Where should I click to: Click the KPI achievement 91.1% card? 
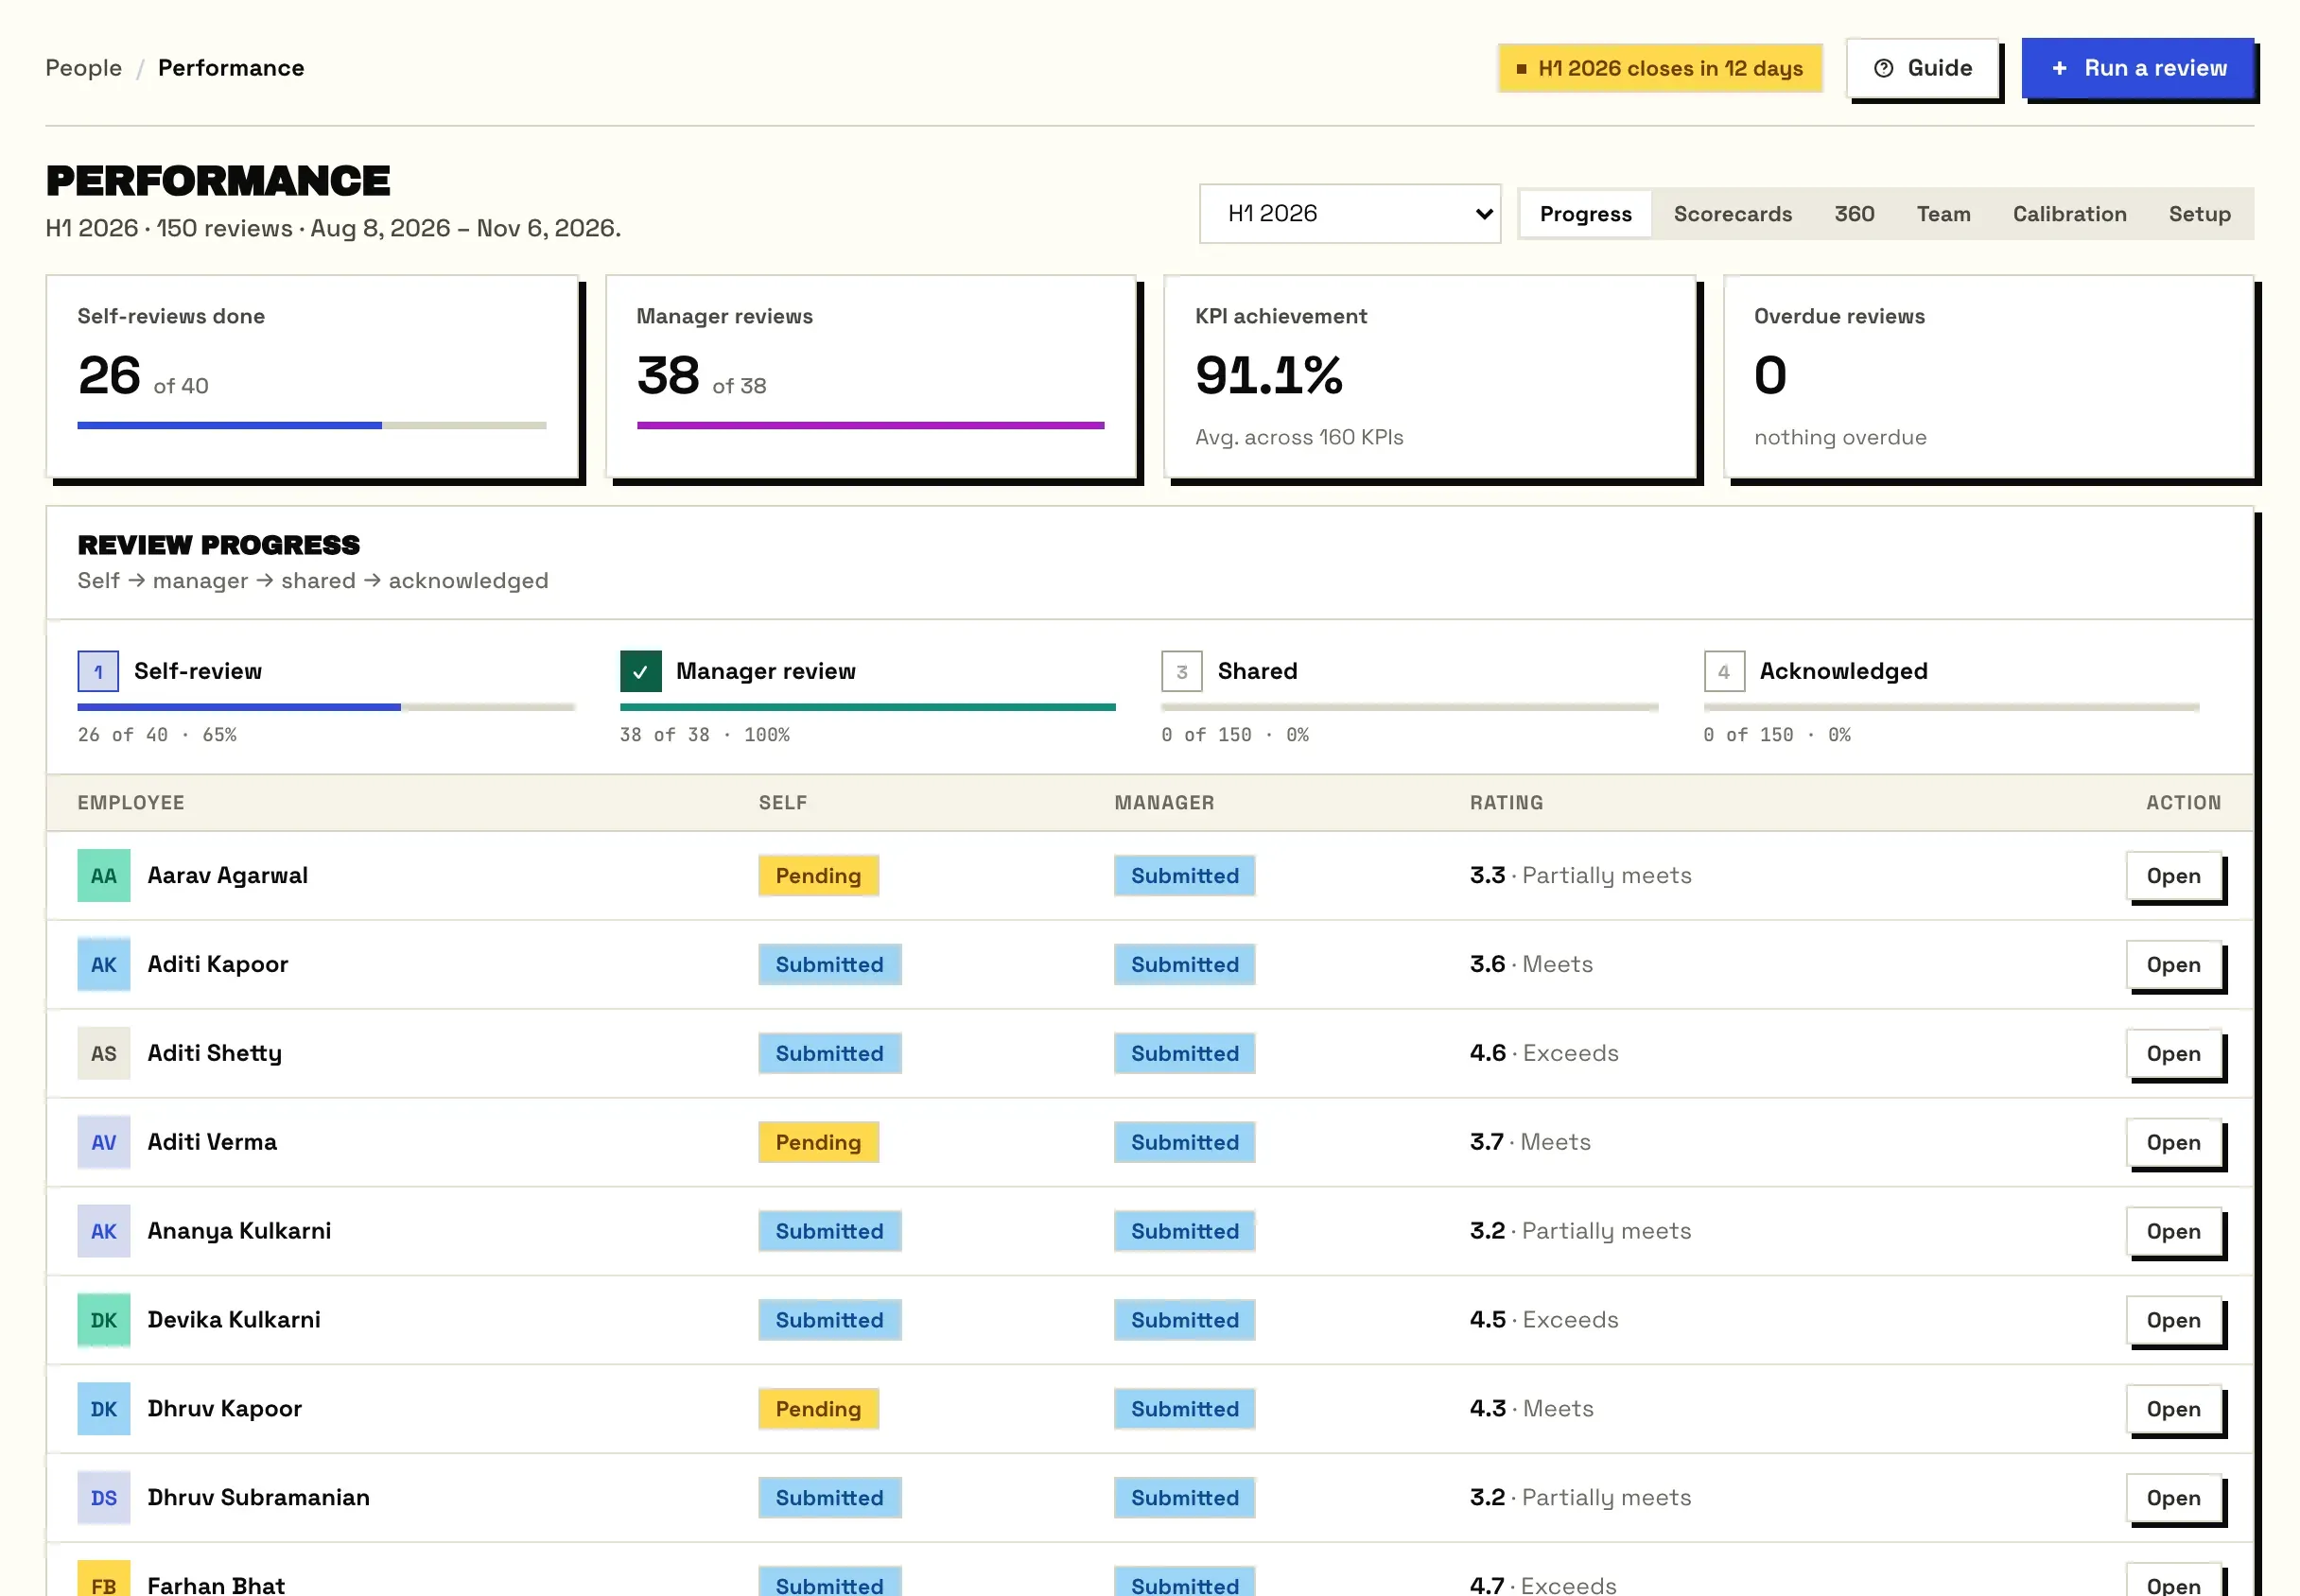(x=1430, y=378)
